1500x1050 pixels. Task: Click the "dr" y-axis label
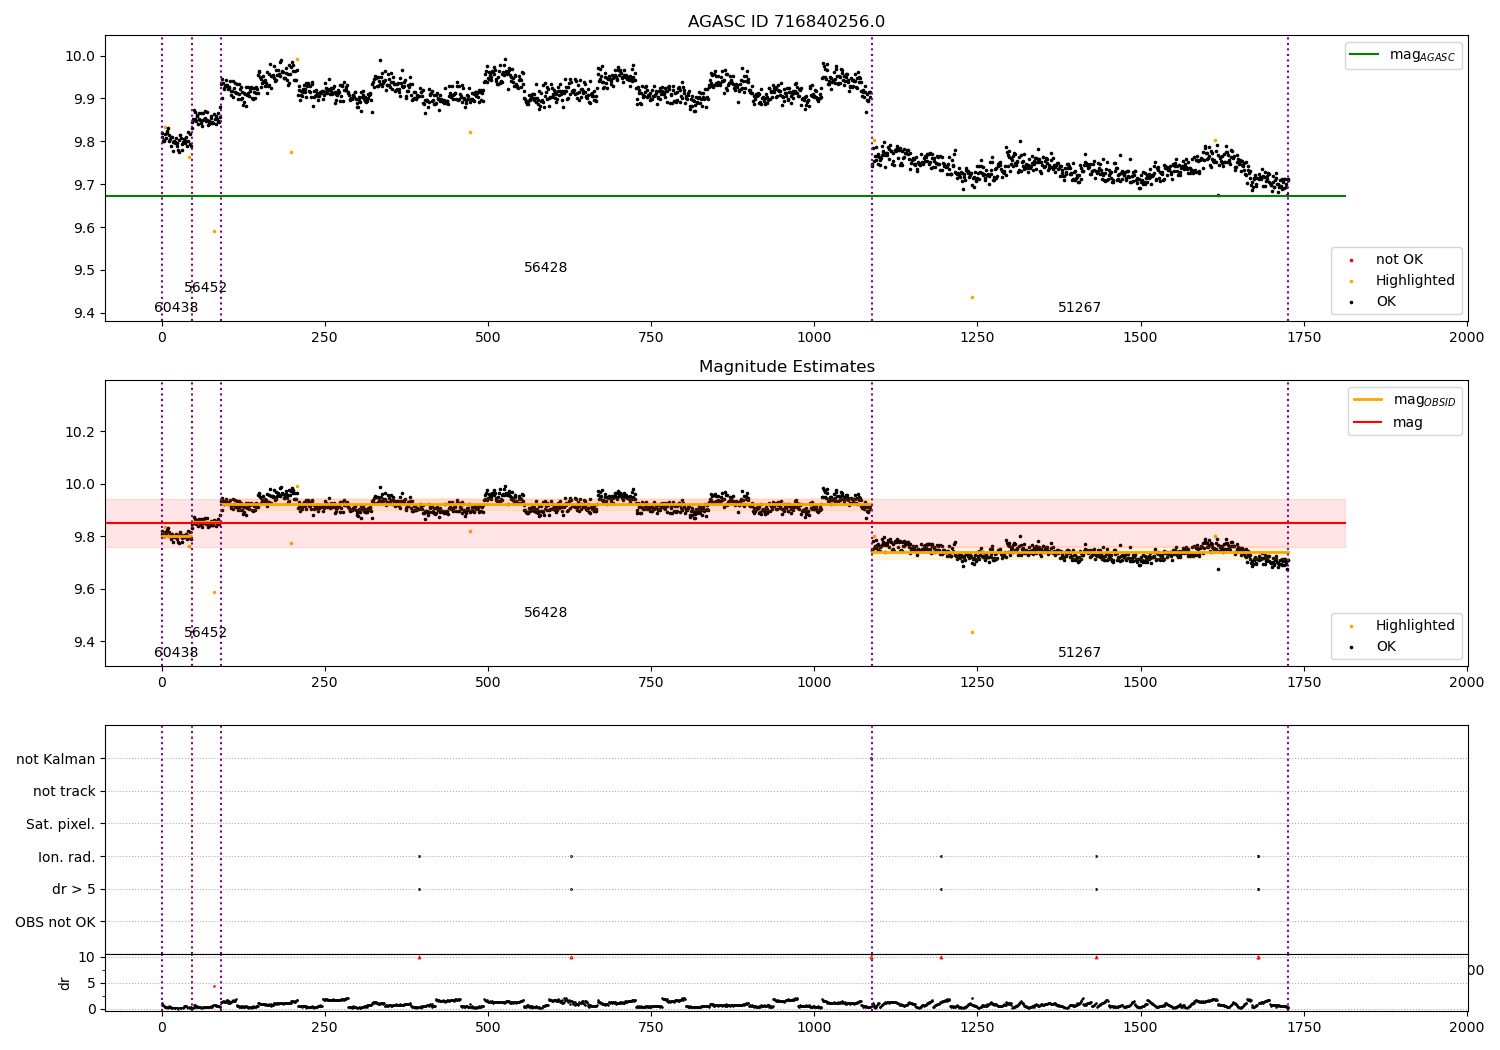point(65,983)
